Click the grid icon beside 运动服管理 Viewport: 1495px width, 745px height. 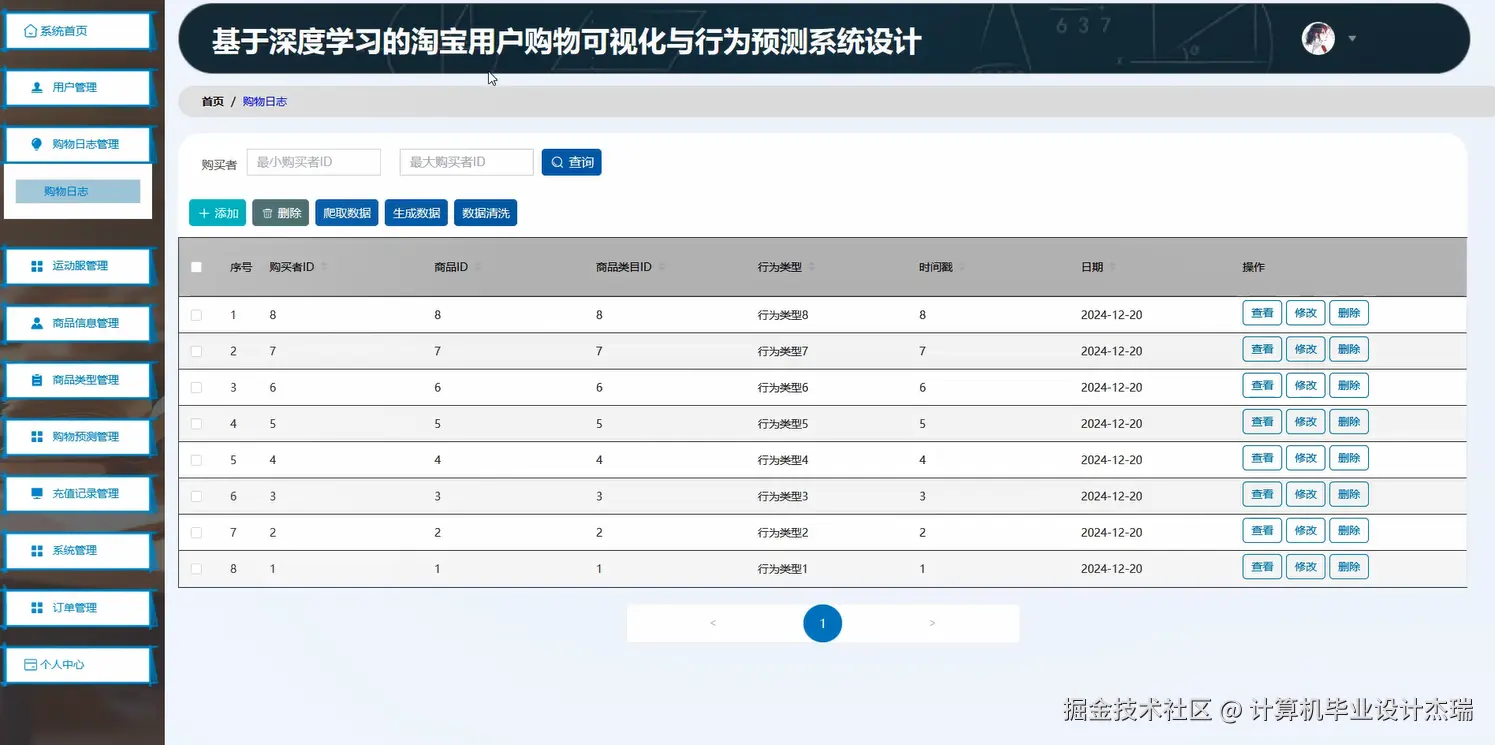pyautogui.click(x=37, y=266)
